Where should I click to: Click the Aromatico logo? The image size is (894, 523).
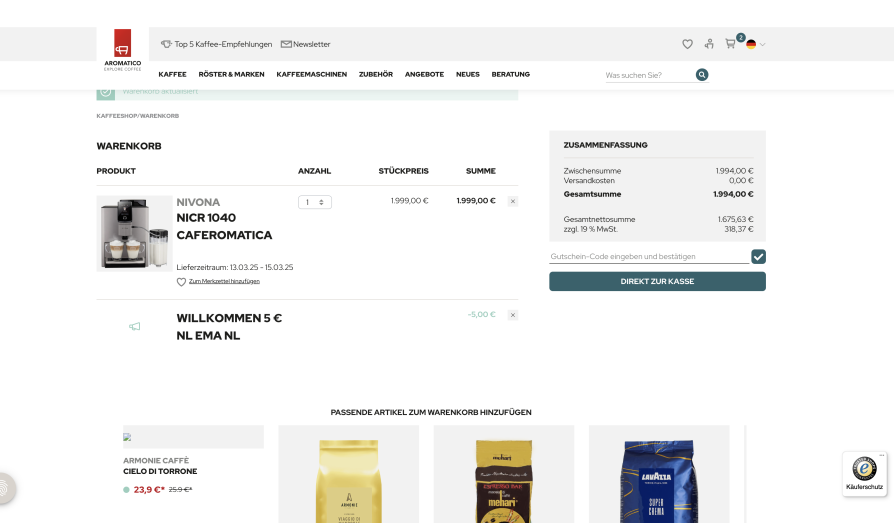pos(123,50)
